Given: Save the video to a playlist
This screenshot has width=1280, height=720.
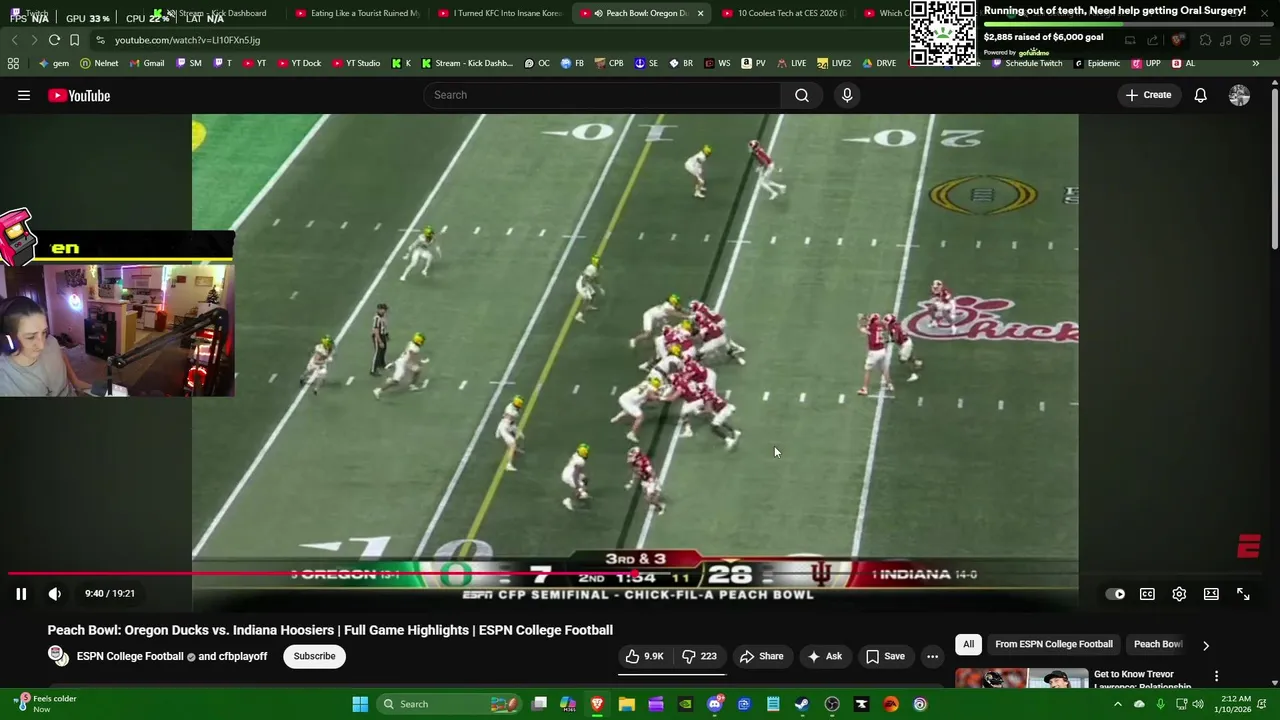Looking at the screenshot, I should pyautogui.click(x=885, y=656).
